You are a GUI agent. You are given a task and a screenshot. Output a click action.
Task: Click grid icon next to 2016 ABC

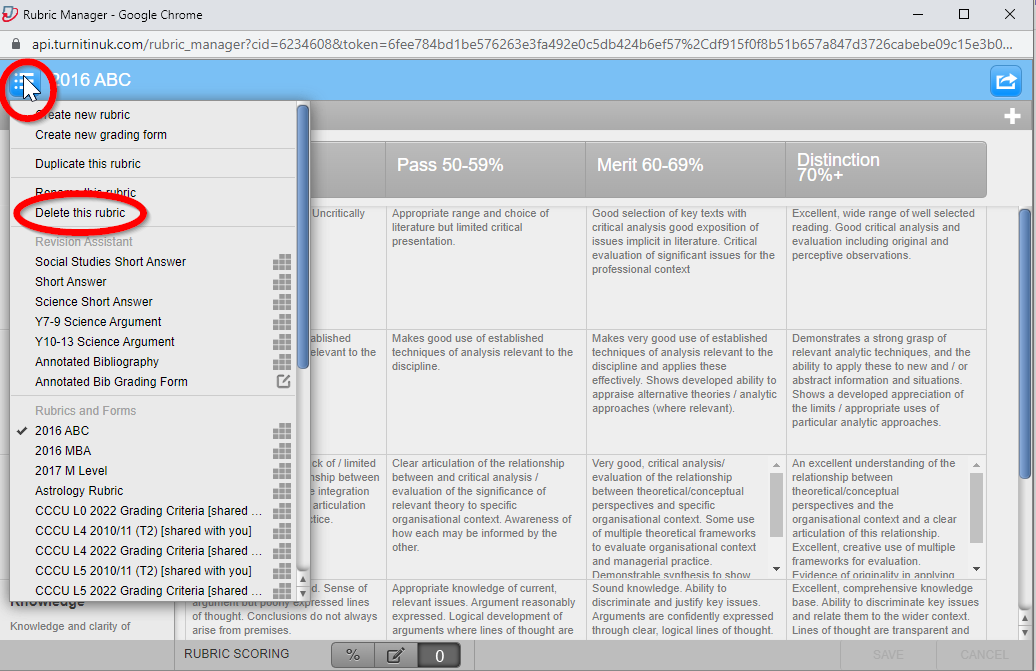pyautogui.click(x=282, y=431)
